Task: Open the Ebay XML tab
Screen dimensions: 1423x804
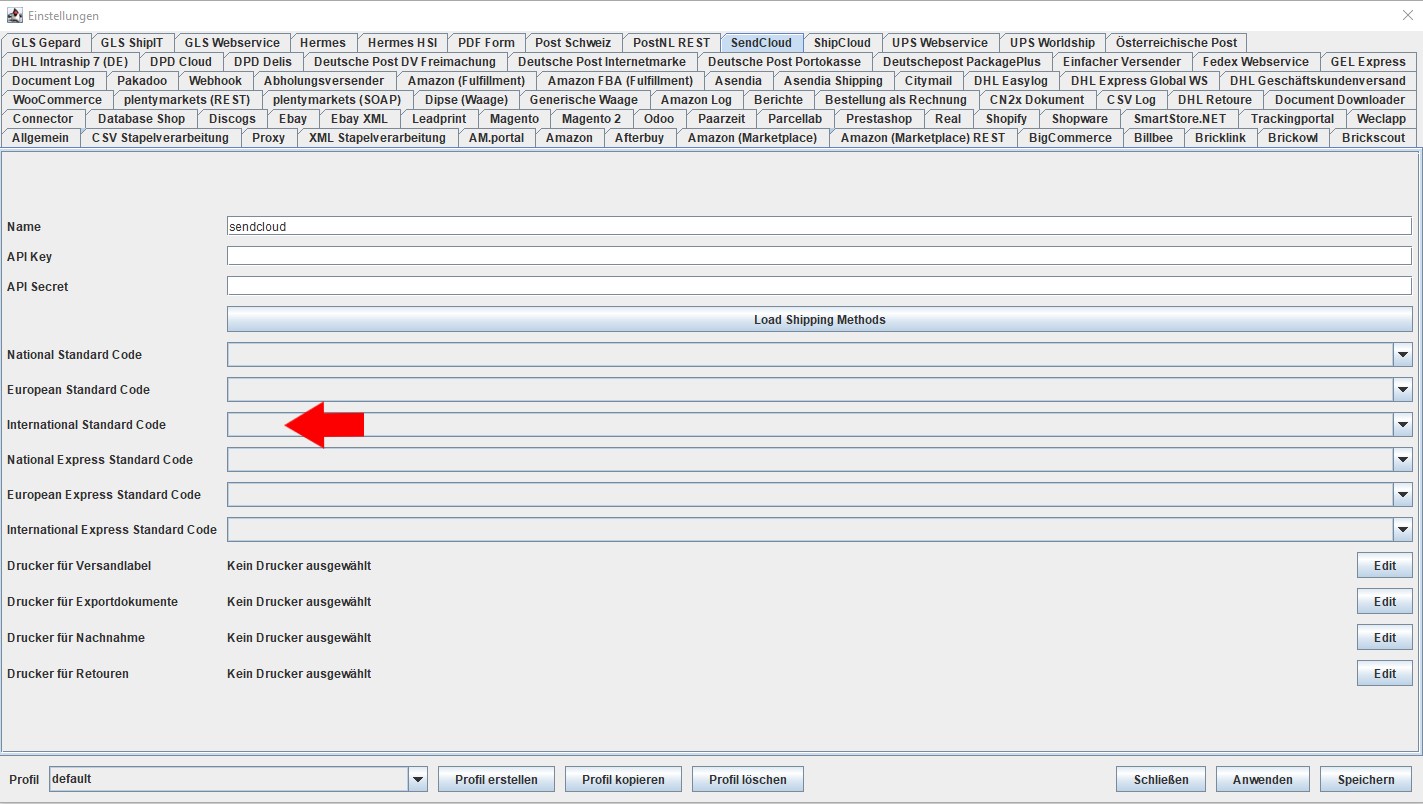Action: pyautogui.click(x=359, y=119)
